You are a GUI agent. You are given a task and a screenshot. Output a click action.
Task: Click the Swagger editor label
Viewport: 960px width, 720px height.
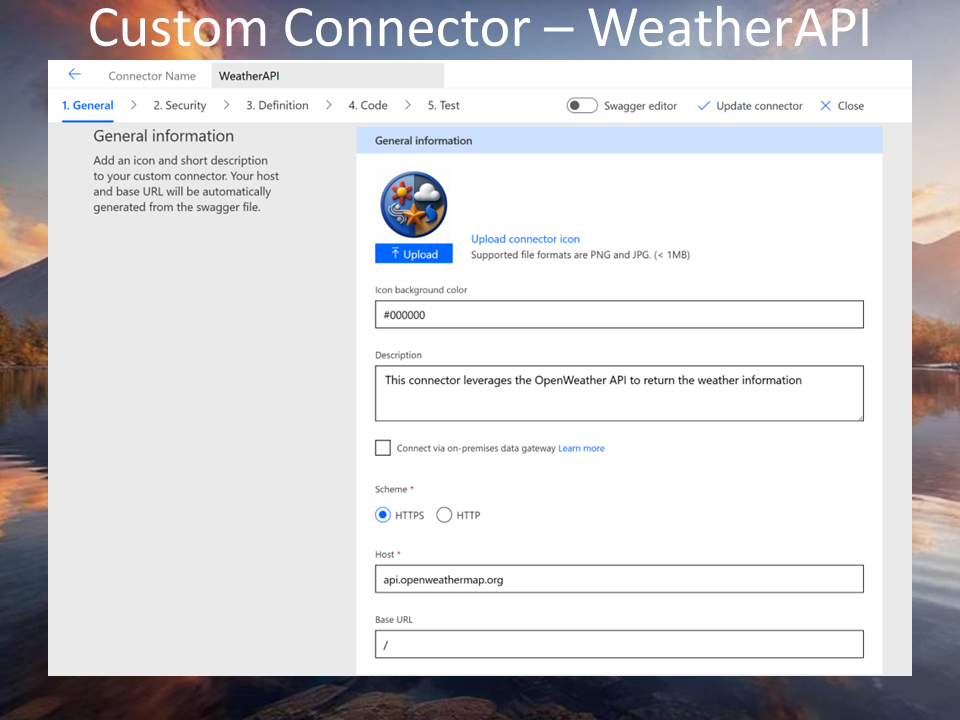640,106
